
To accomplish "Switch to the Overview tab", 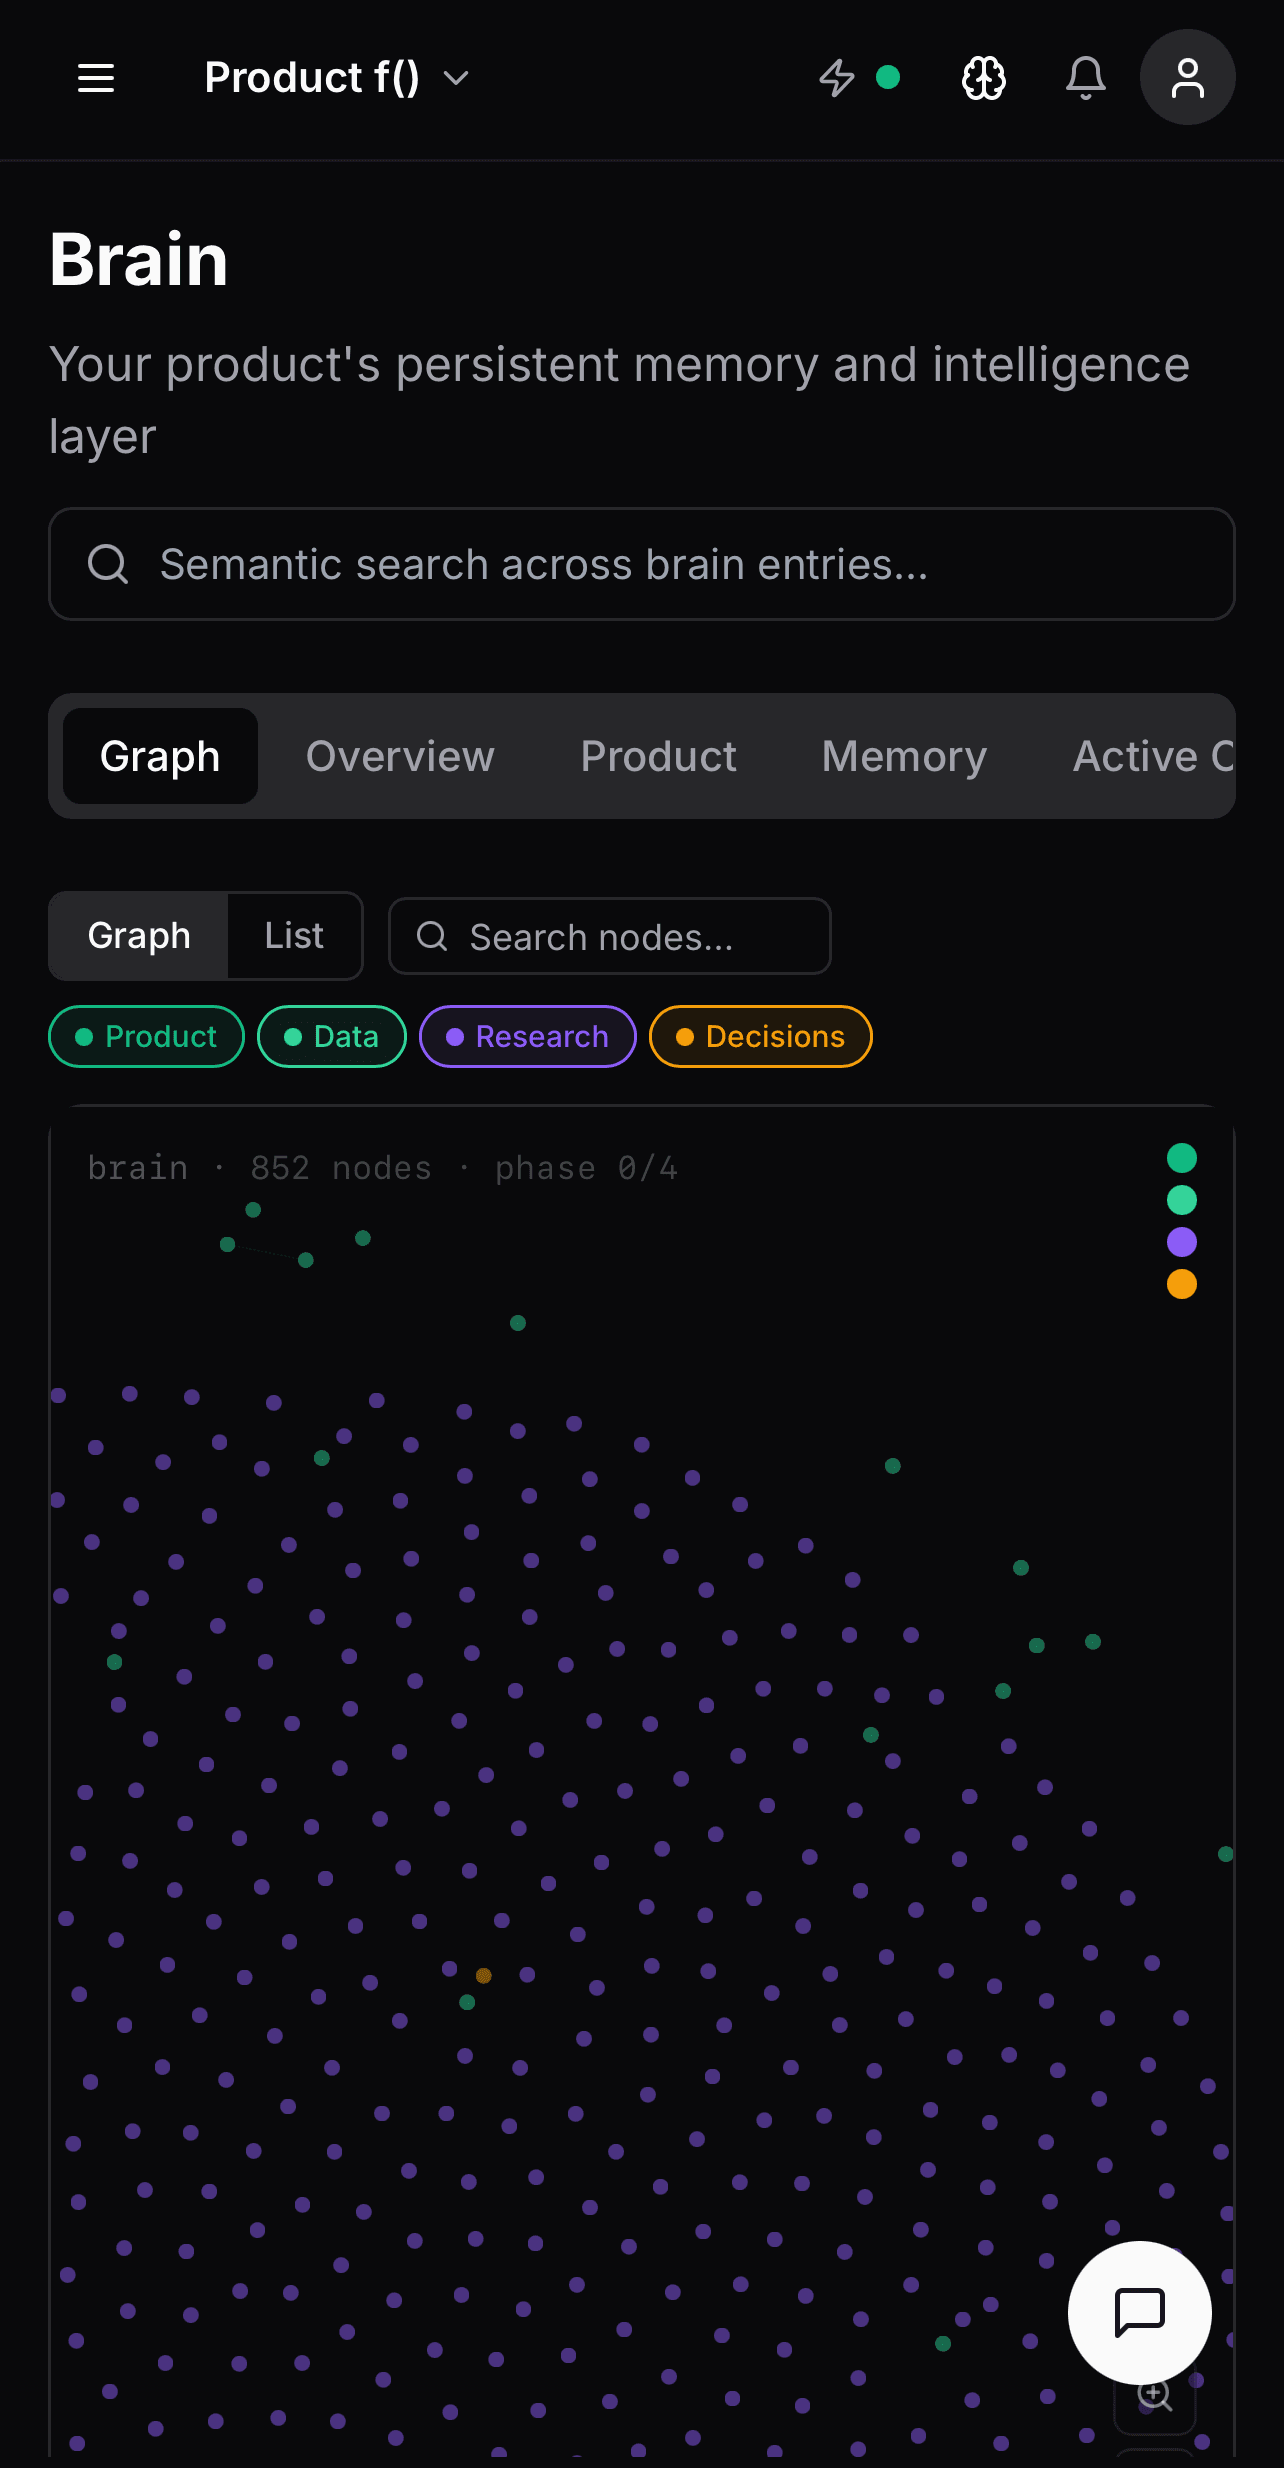I will [x=400, y=756].
